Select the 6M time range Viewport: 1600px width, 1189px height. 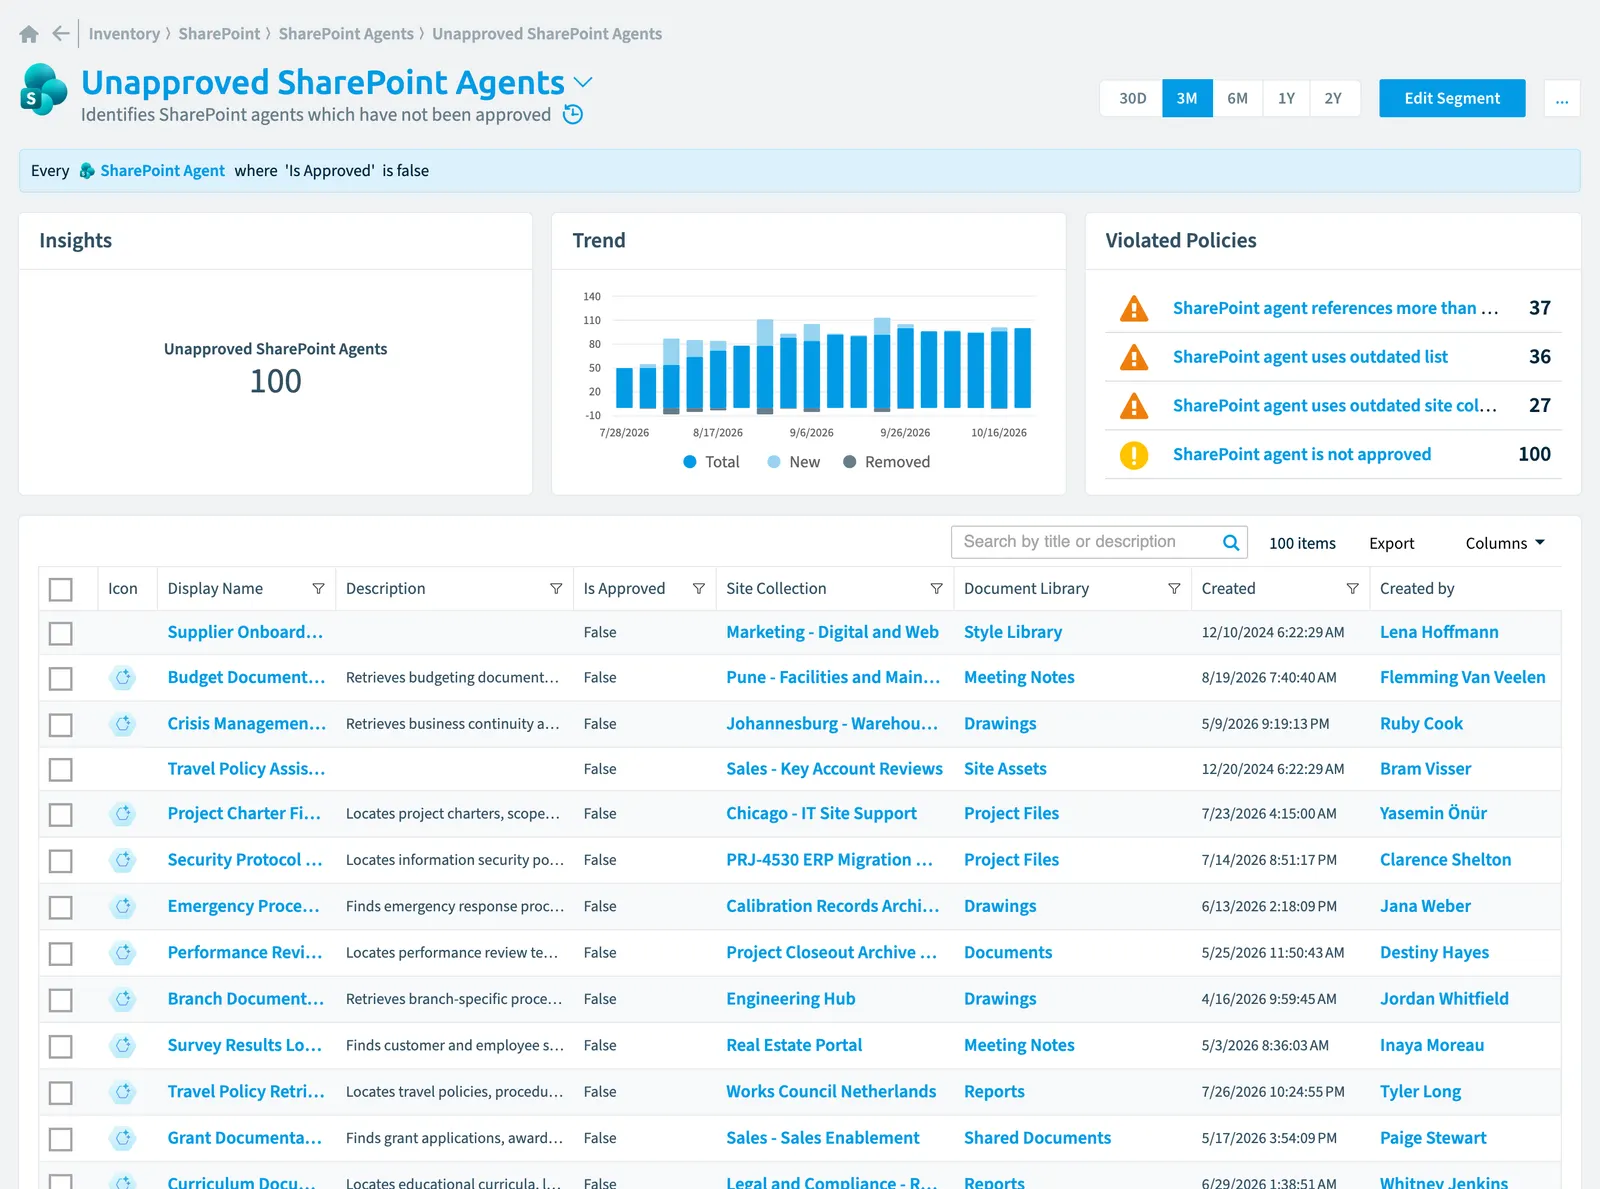coord(1238,98)
